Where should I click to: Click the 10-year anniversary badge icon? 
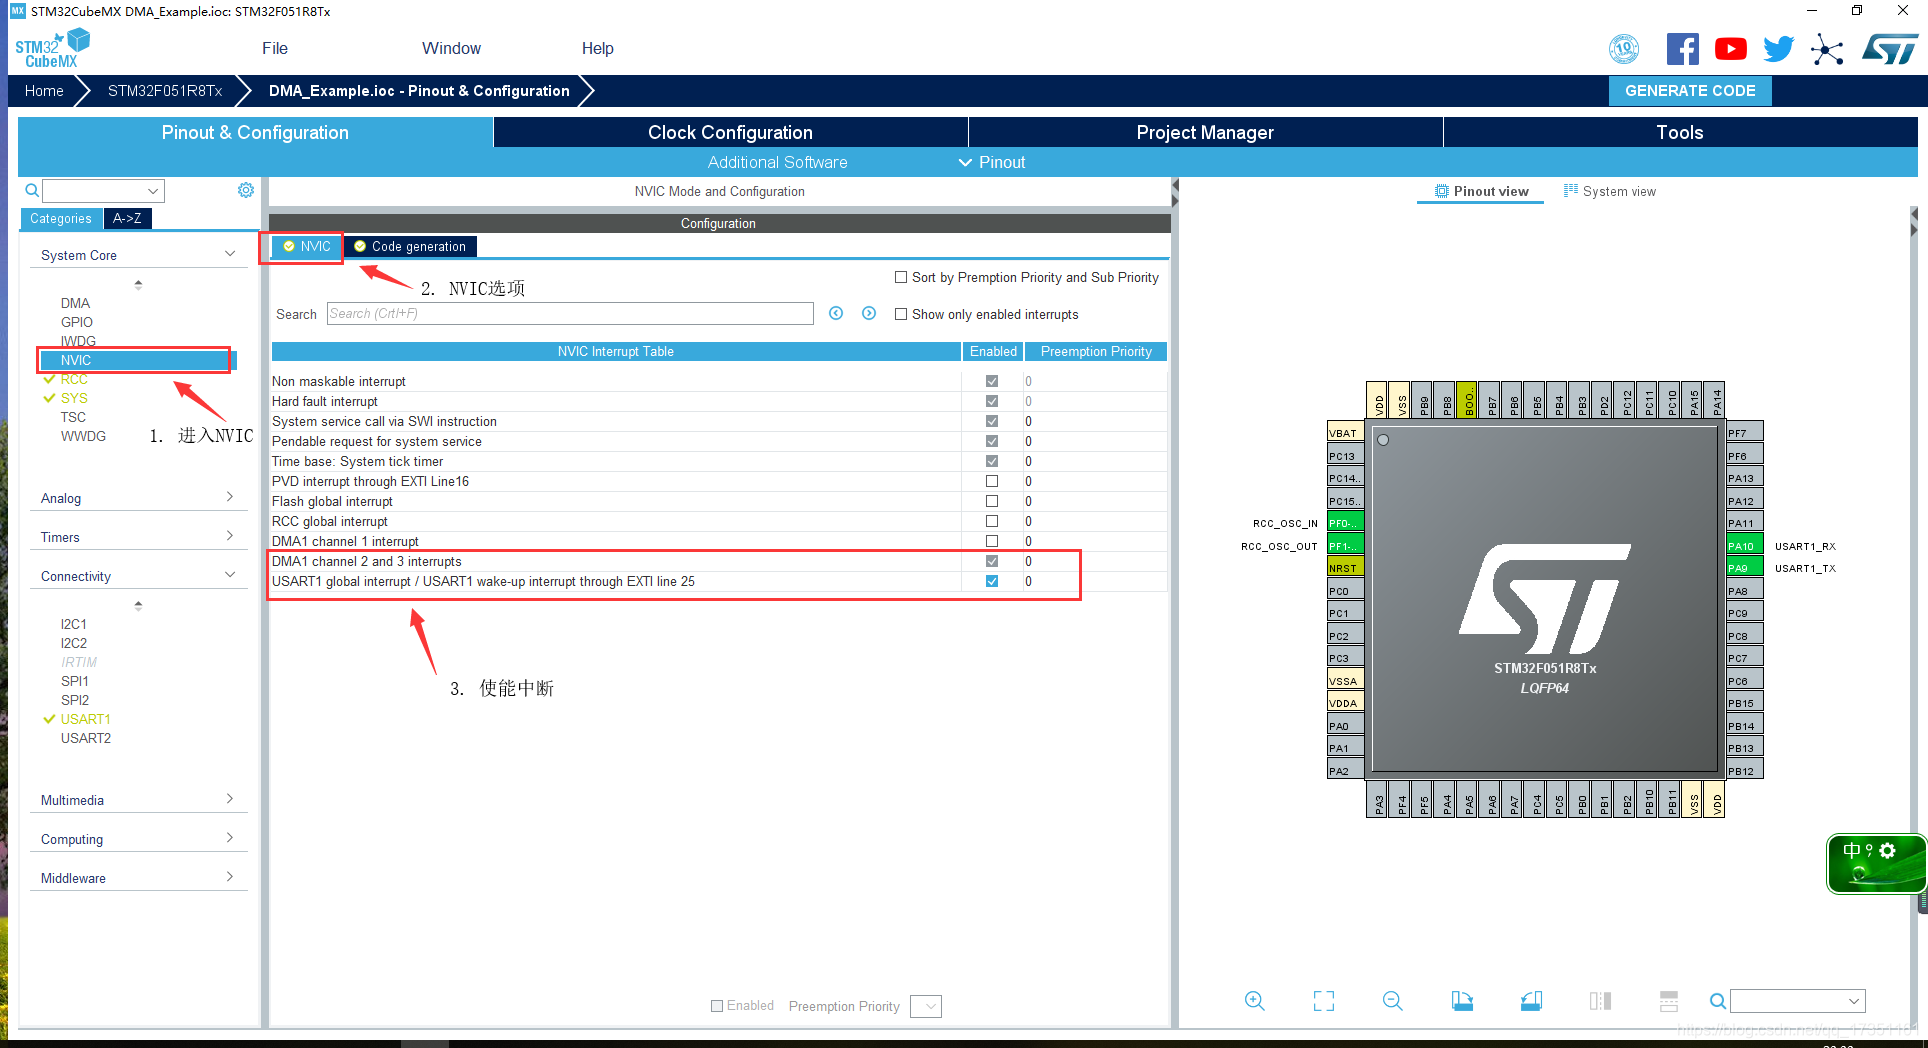tap(1624, 49)
